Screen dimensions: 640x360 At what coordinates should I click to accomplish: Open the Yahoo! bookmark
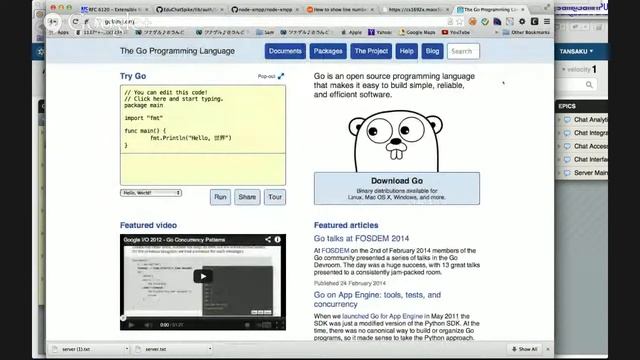[x=380, y=32]
